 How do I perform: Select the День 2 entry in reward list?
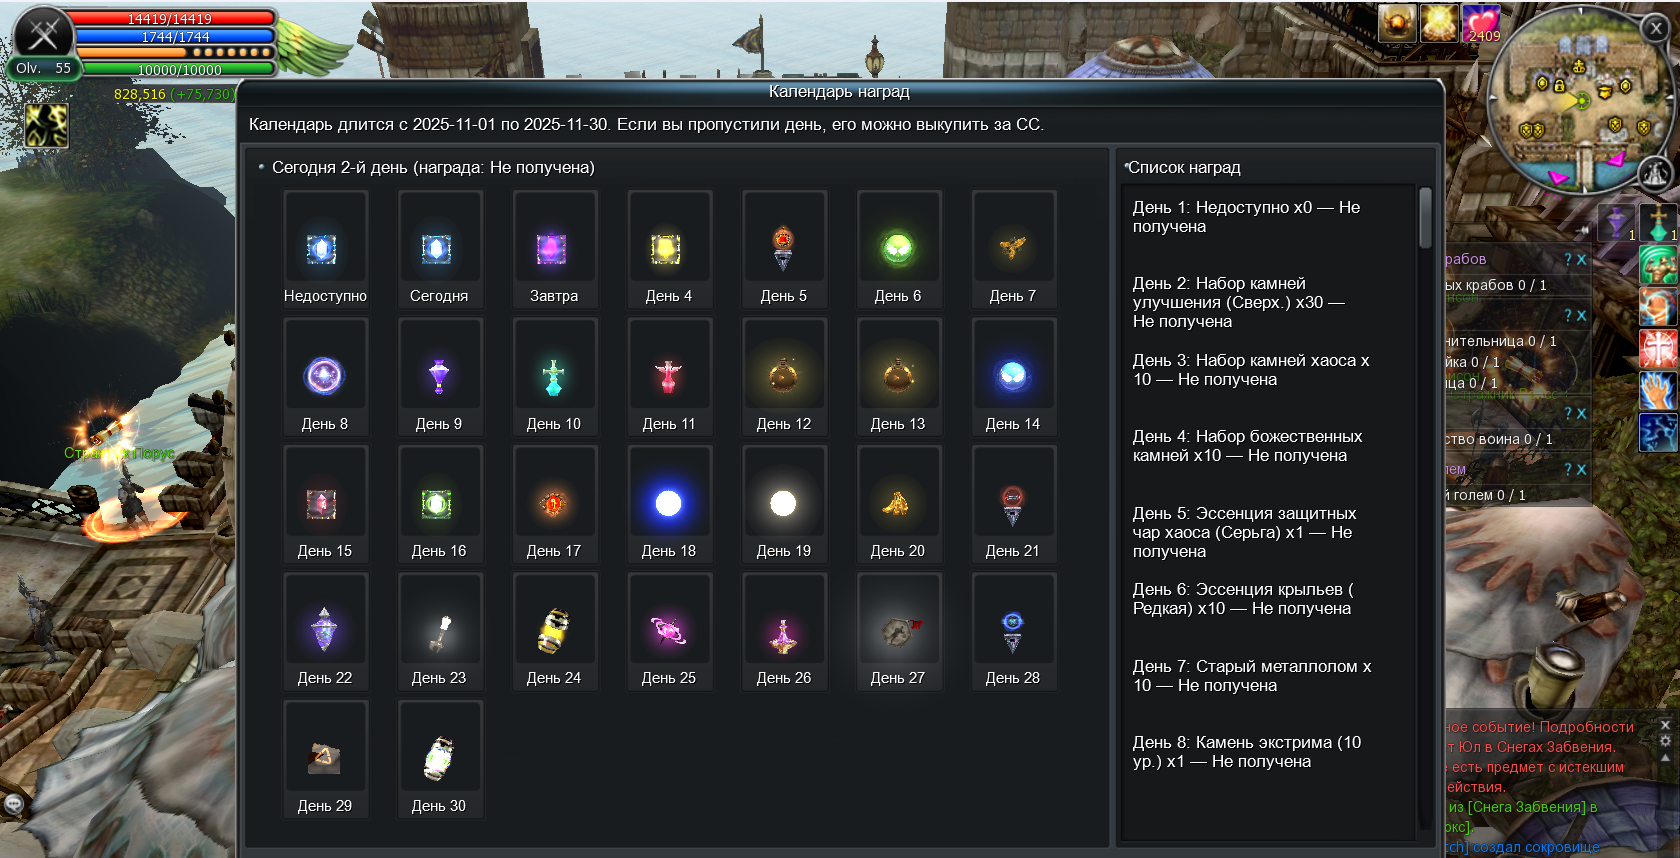tap(1250, 302)
